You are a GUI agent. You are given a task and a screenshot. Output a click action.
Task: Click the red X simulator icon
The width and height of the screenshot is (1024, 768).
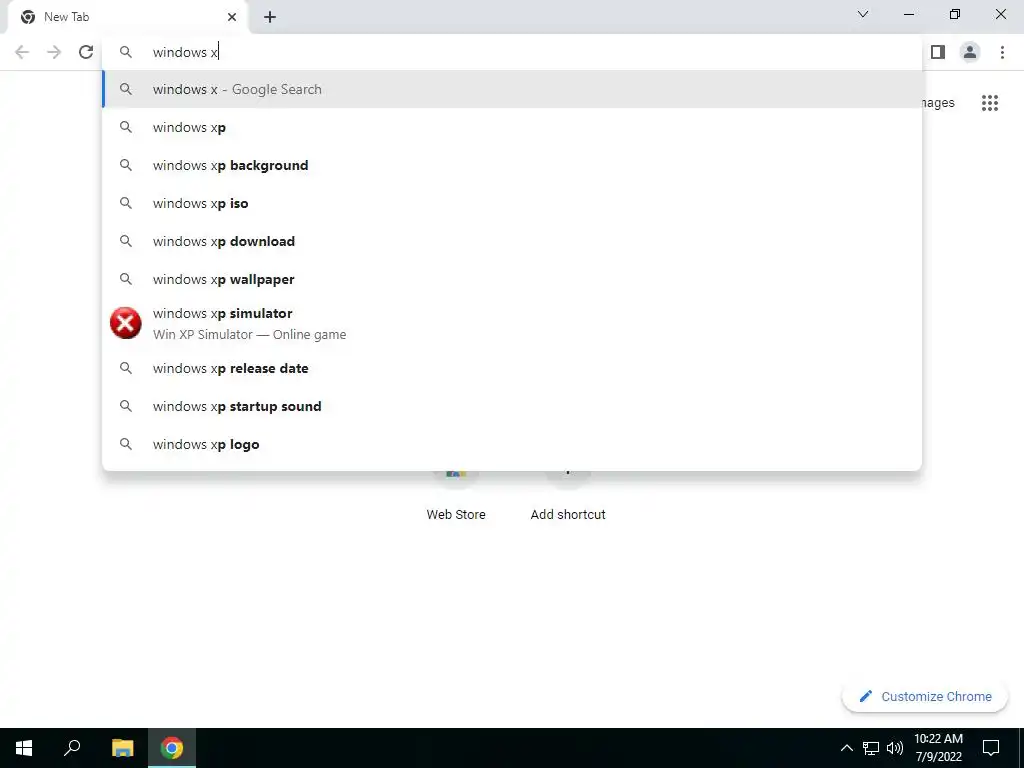coord(125,323)
